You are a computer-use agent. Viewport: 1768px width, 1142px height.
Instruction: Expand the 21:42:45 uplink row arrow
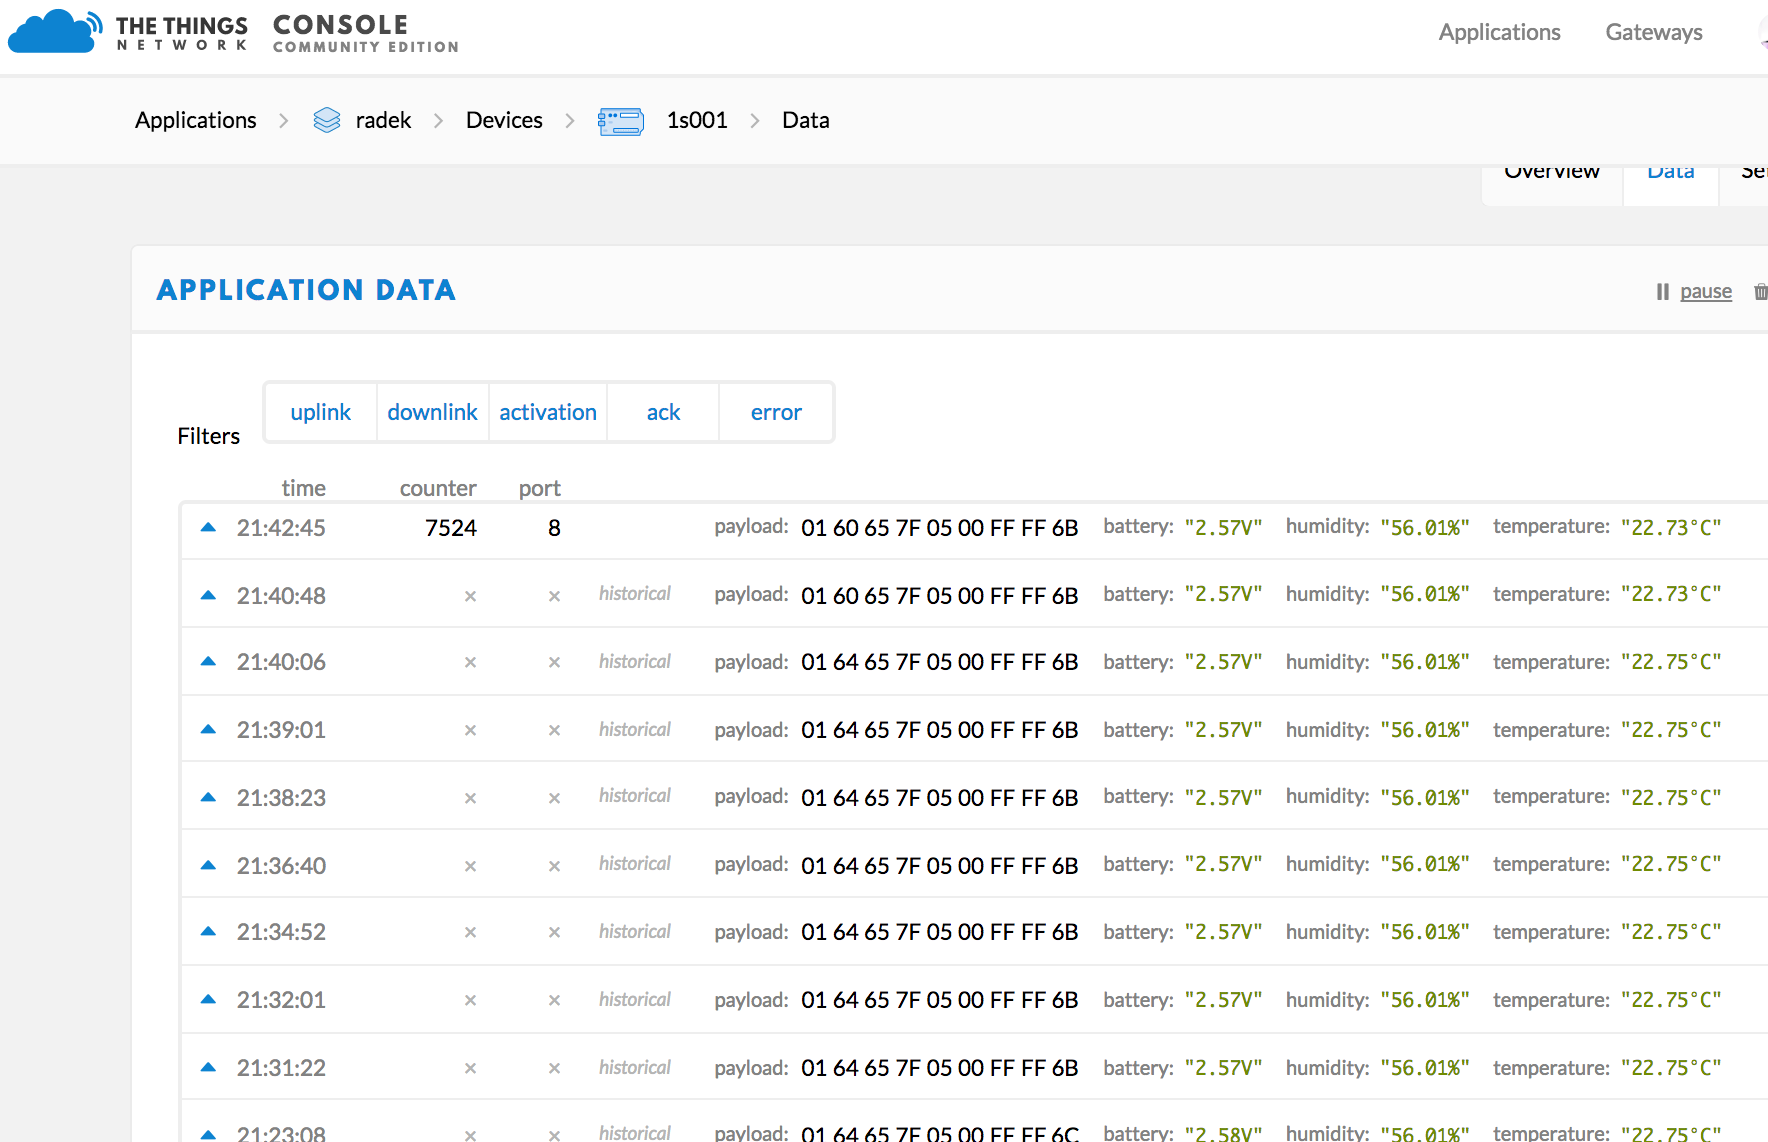[x=208, y=527]
